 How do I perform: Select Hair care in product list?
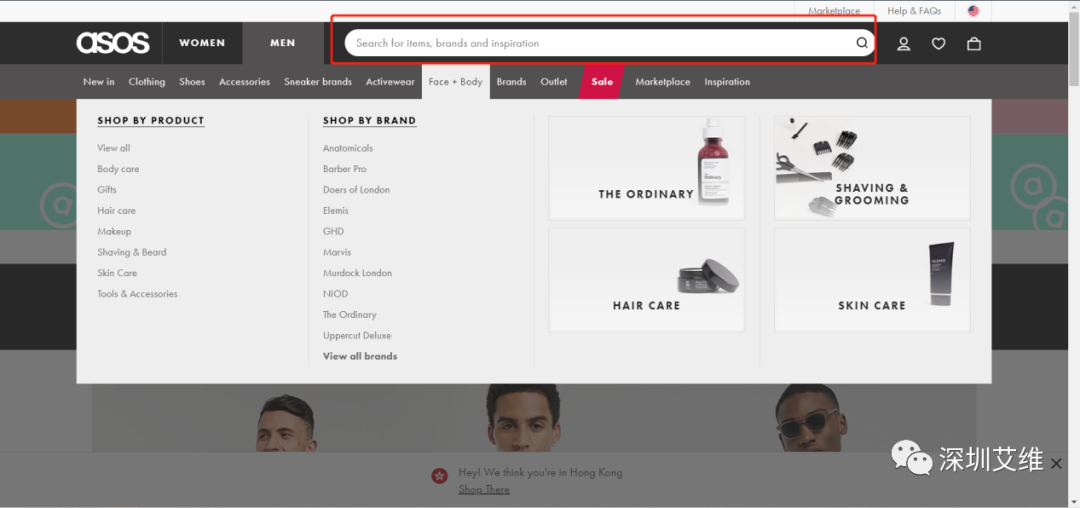[116, 211]
